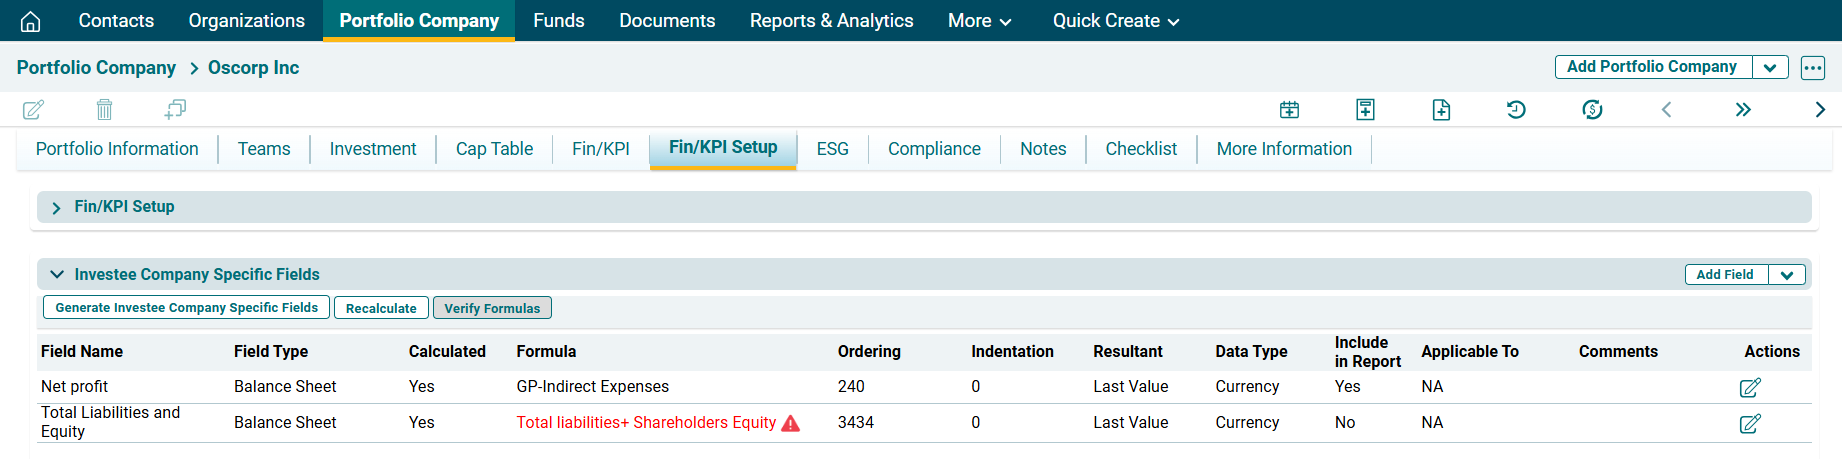The image size is (1842, 459).
Task: Edit the Net profit field row
Action: pos(1749,388)
